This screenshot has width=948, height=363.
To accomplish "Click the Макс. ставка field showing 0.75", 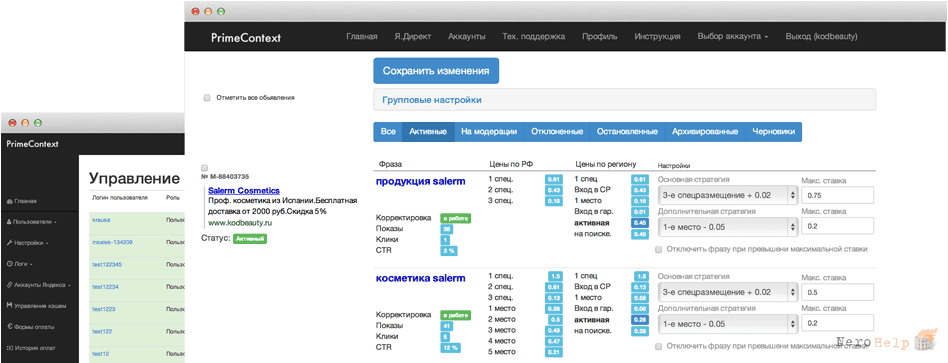I will [x=837, y=195].
